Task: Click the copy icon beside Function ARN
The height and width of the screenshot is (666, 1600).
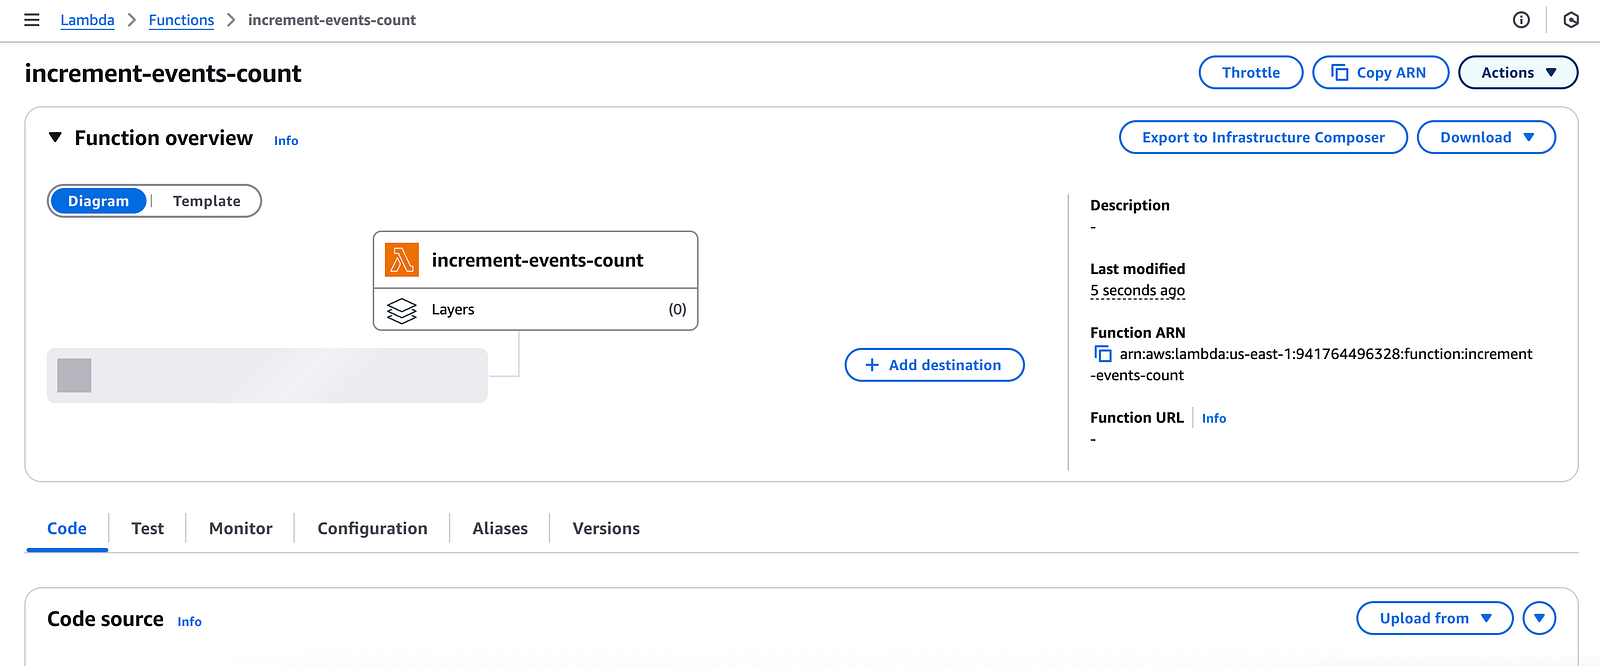Action: pyautogui.click(x=1103, y=354)
